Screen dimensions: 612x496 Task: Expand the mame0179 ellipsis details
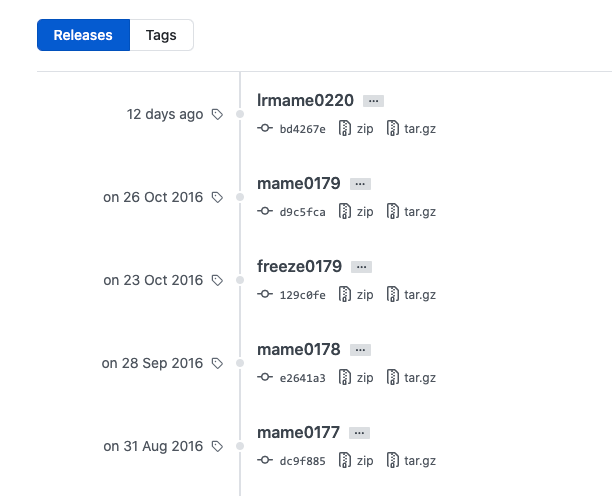pyautogui.click(x=360, y=184)
